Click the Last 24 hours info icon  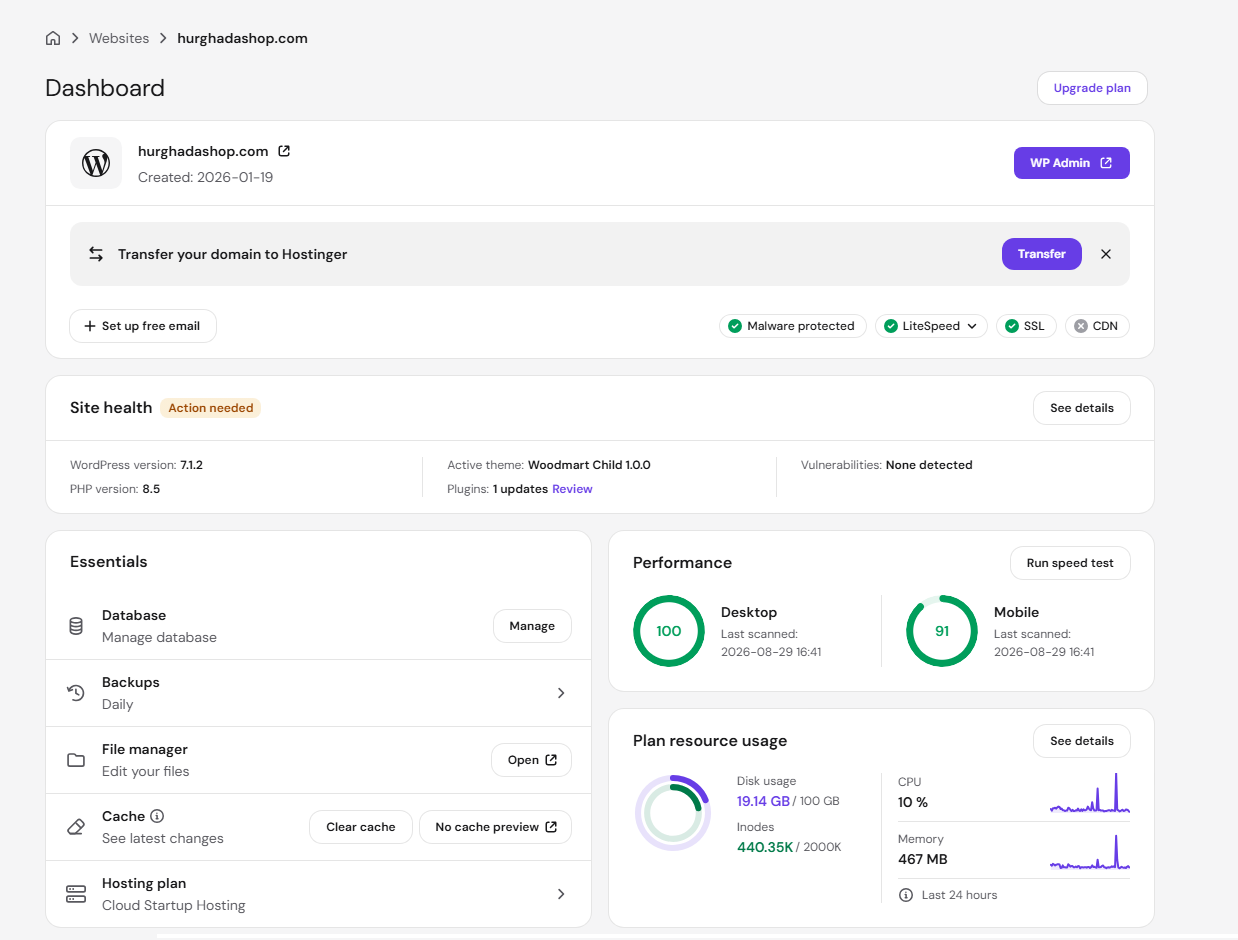[906, 895]
